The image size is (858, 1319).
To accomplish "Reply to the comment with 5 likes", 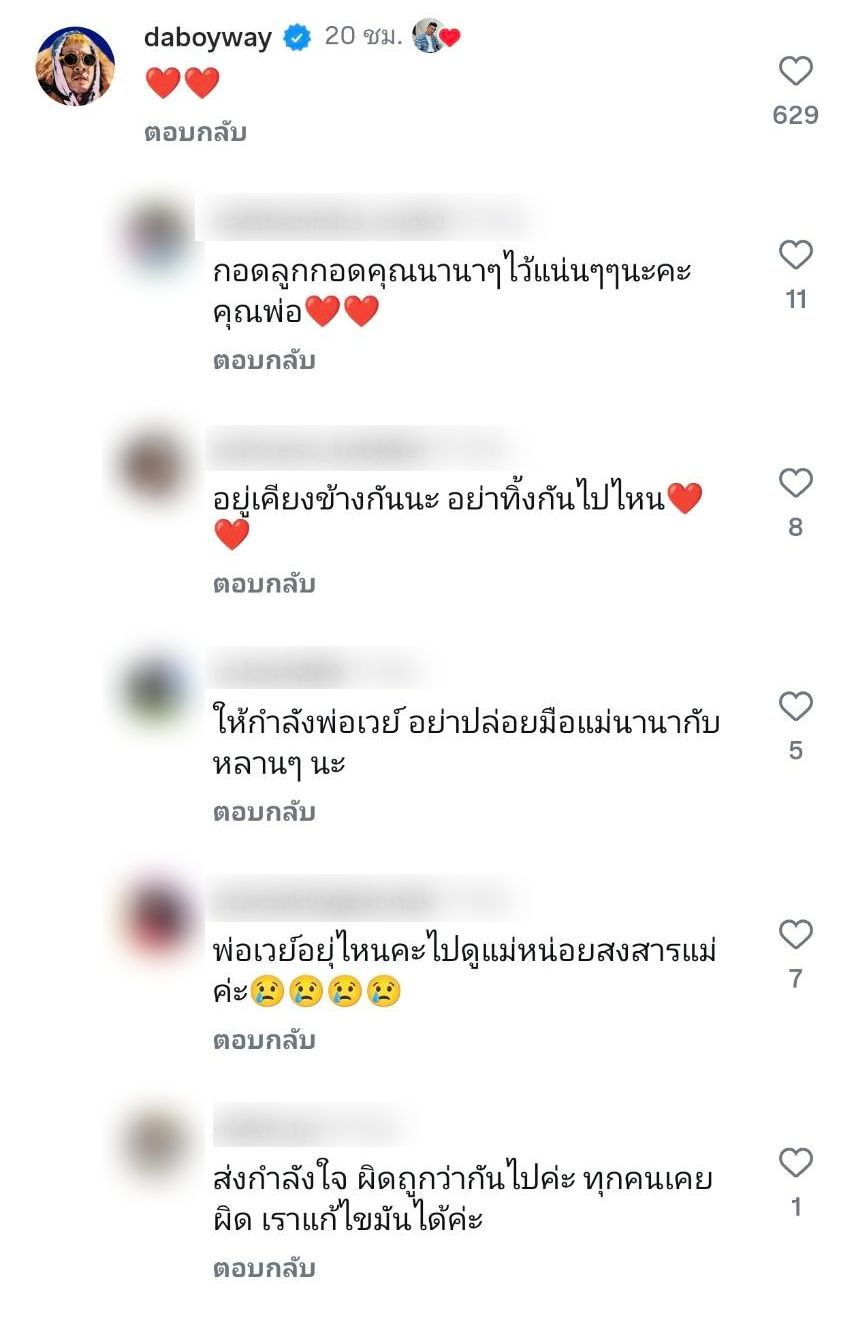I will click(264, 812).
